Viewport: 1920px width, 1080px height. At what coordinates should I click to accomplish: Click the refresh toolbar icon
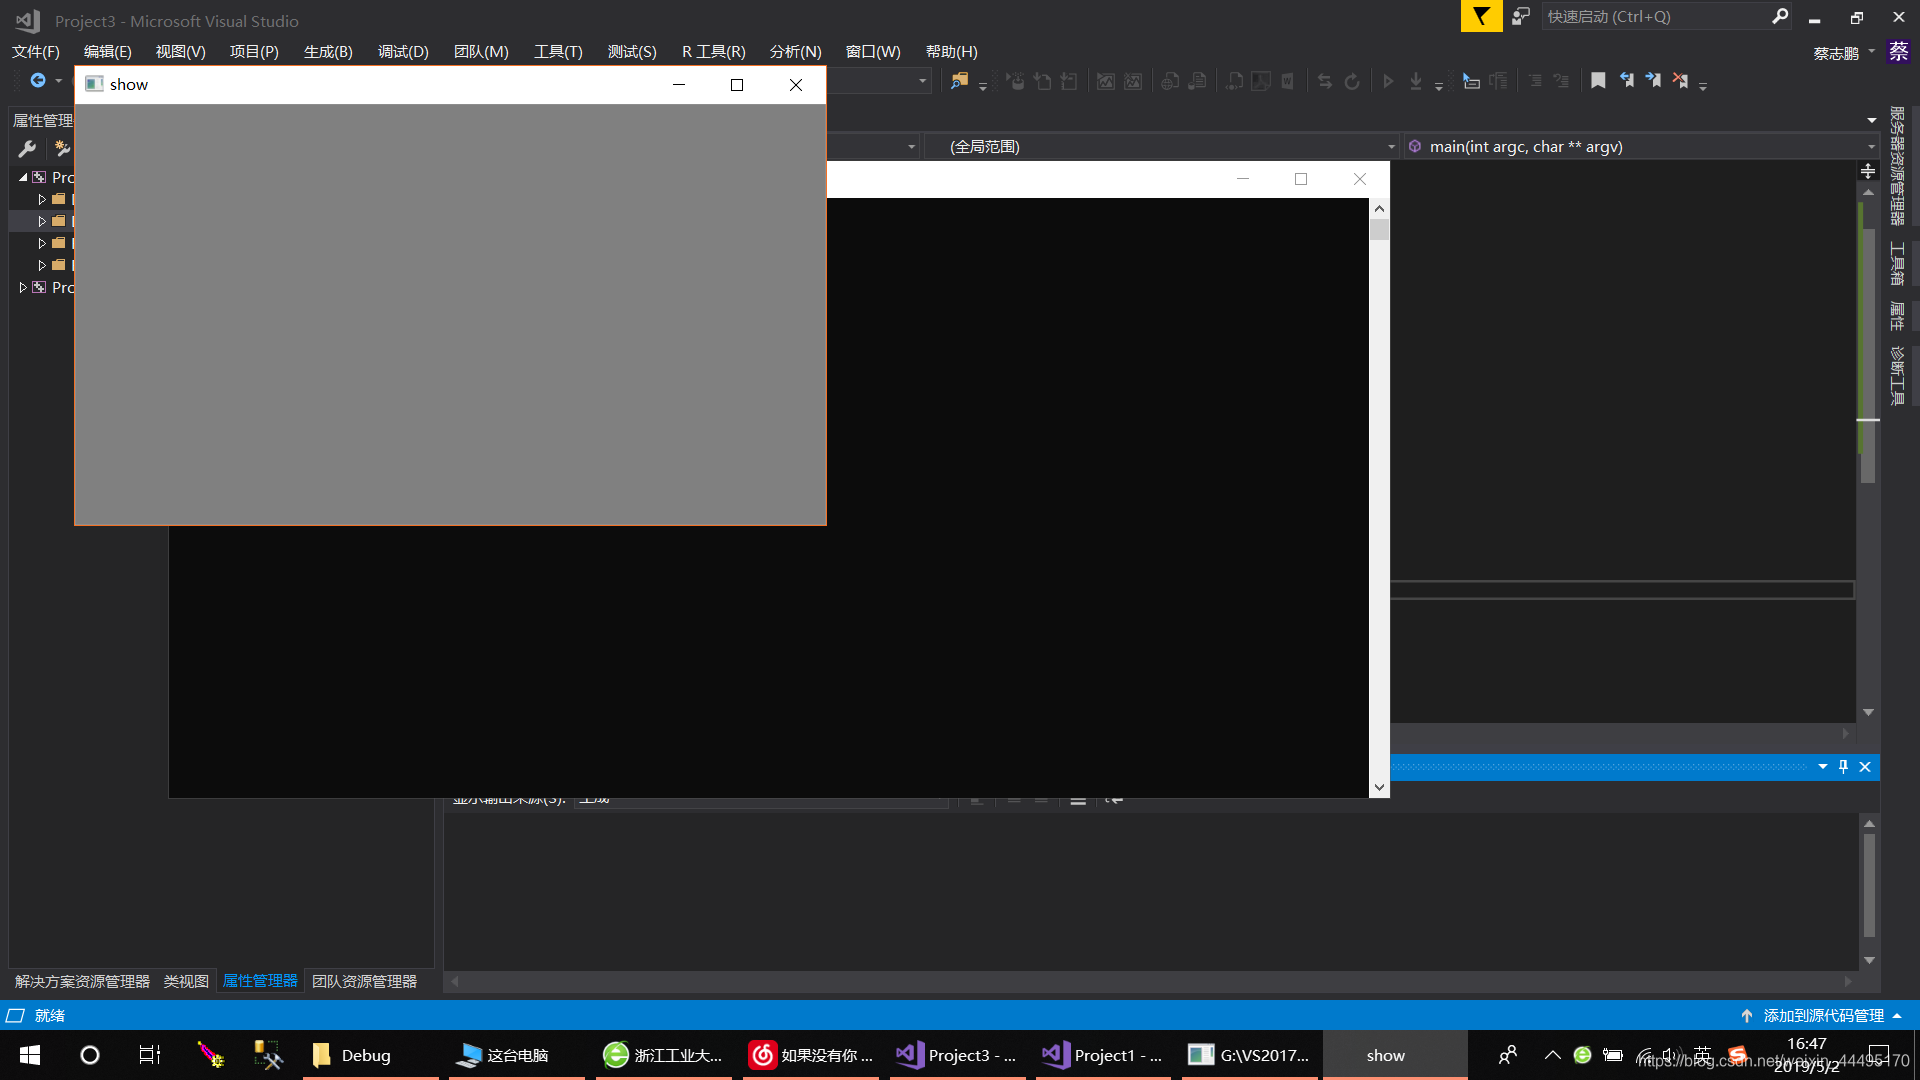[1352, 81]
